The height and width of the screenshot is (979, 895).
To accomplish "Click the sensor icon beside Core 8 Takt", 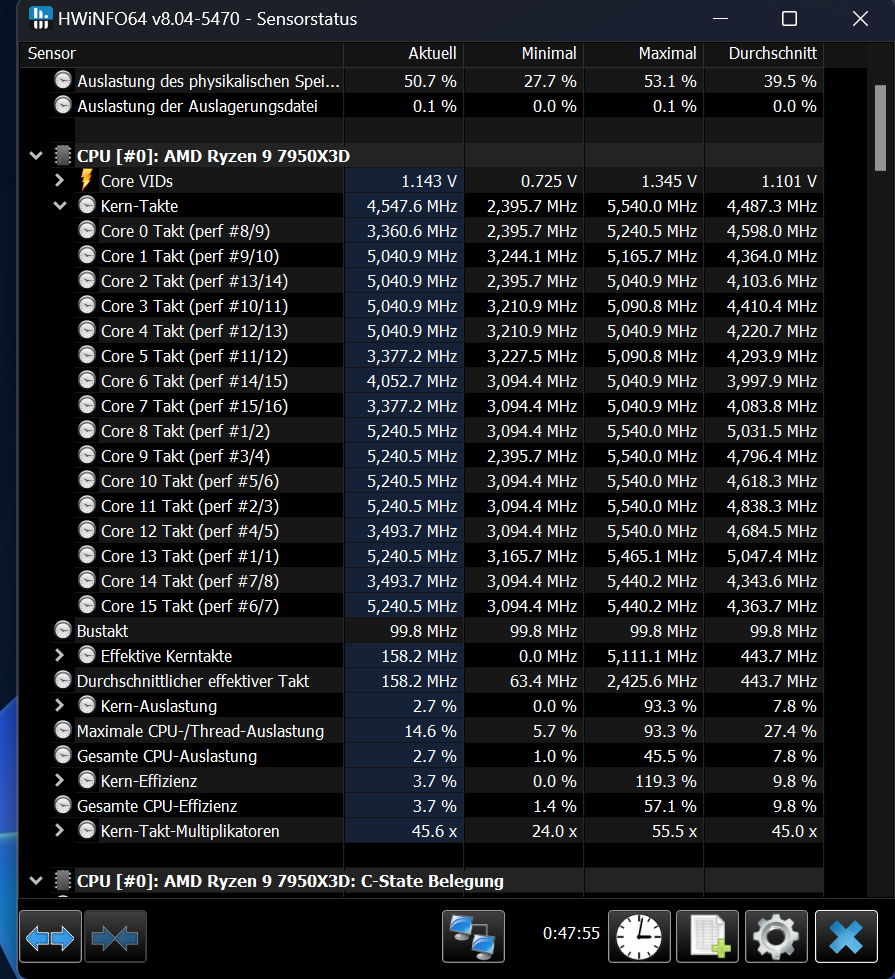I will [x=87, y=430].
